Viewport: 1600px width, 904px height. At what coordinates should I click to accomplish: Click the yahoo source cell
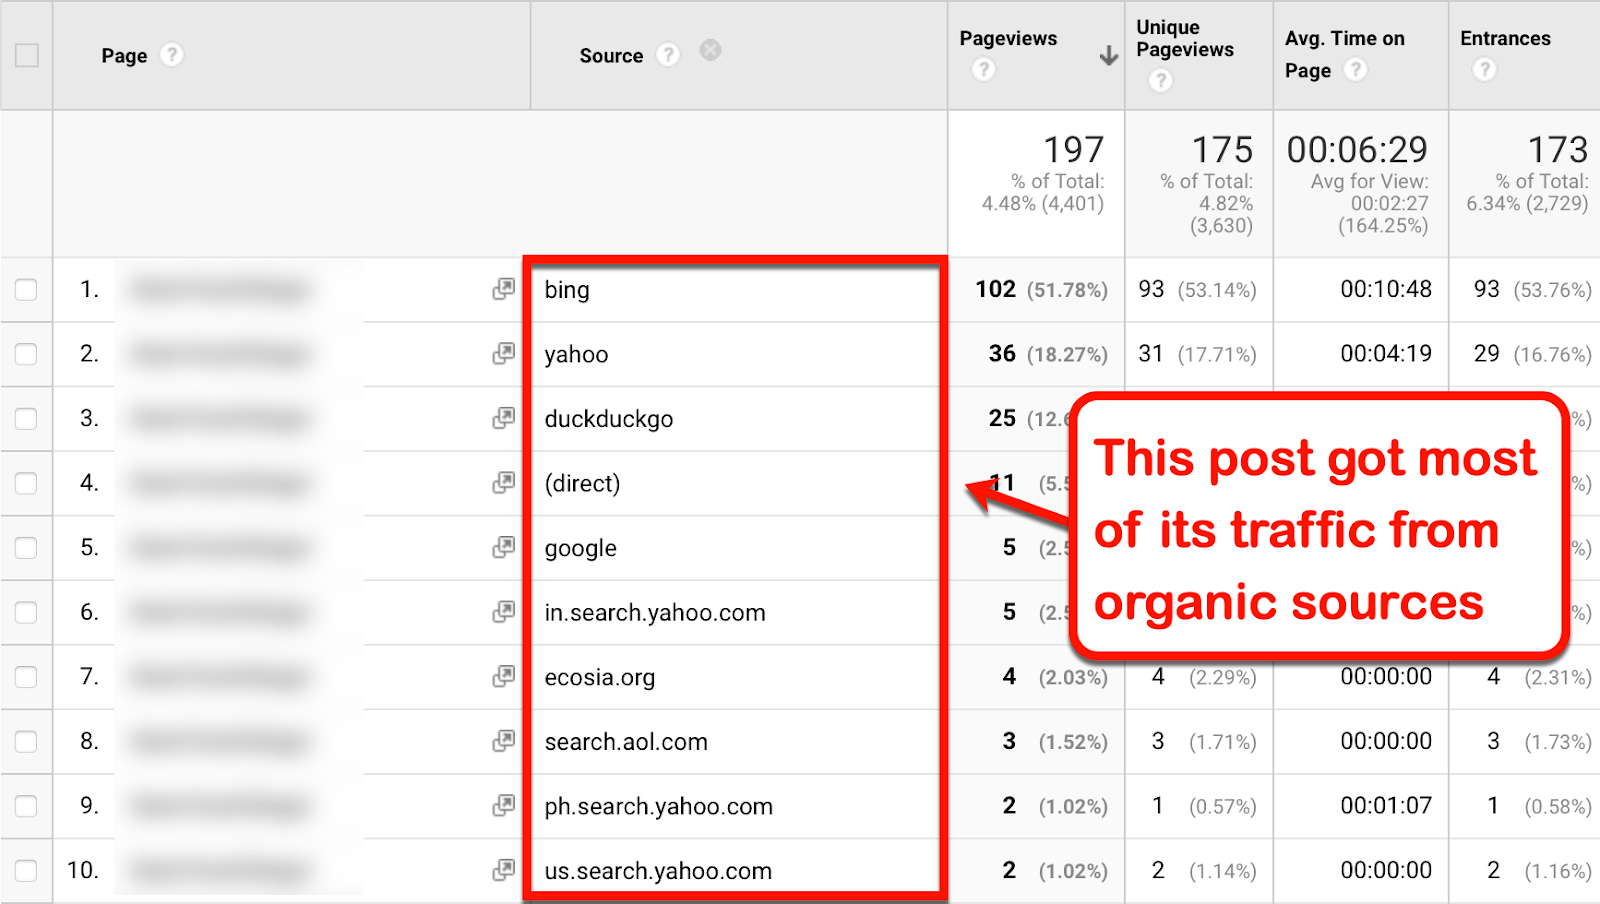click(739, 354)
